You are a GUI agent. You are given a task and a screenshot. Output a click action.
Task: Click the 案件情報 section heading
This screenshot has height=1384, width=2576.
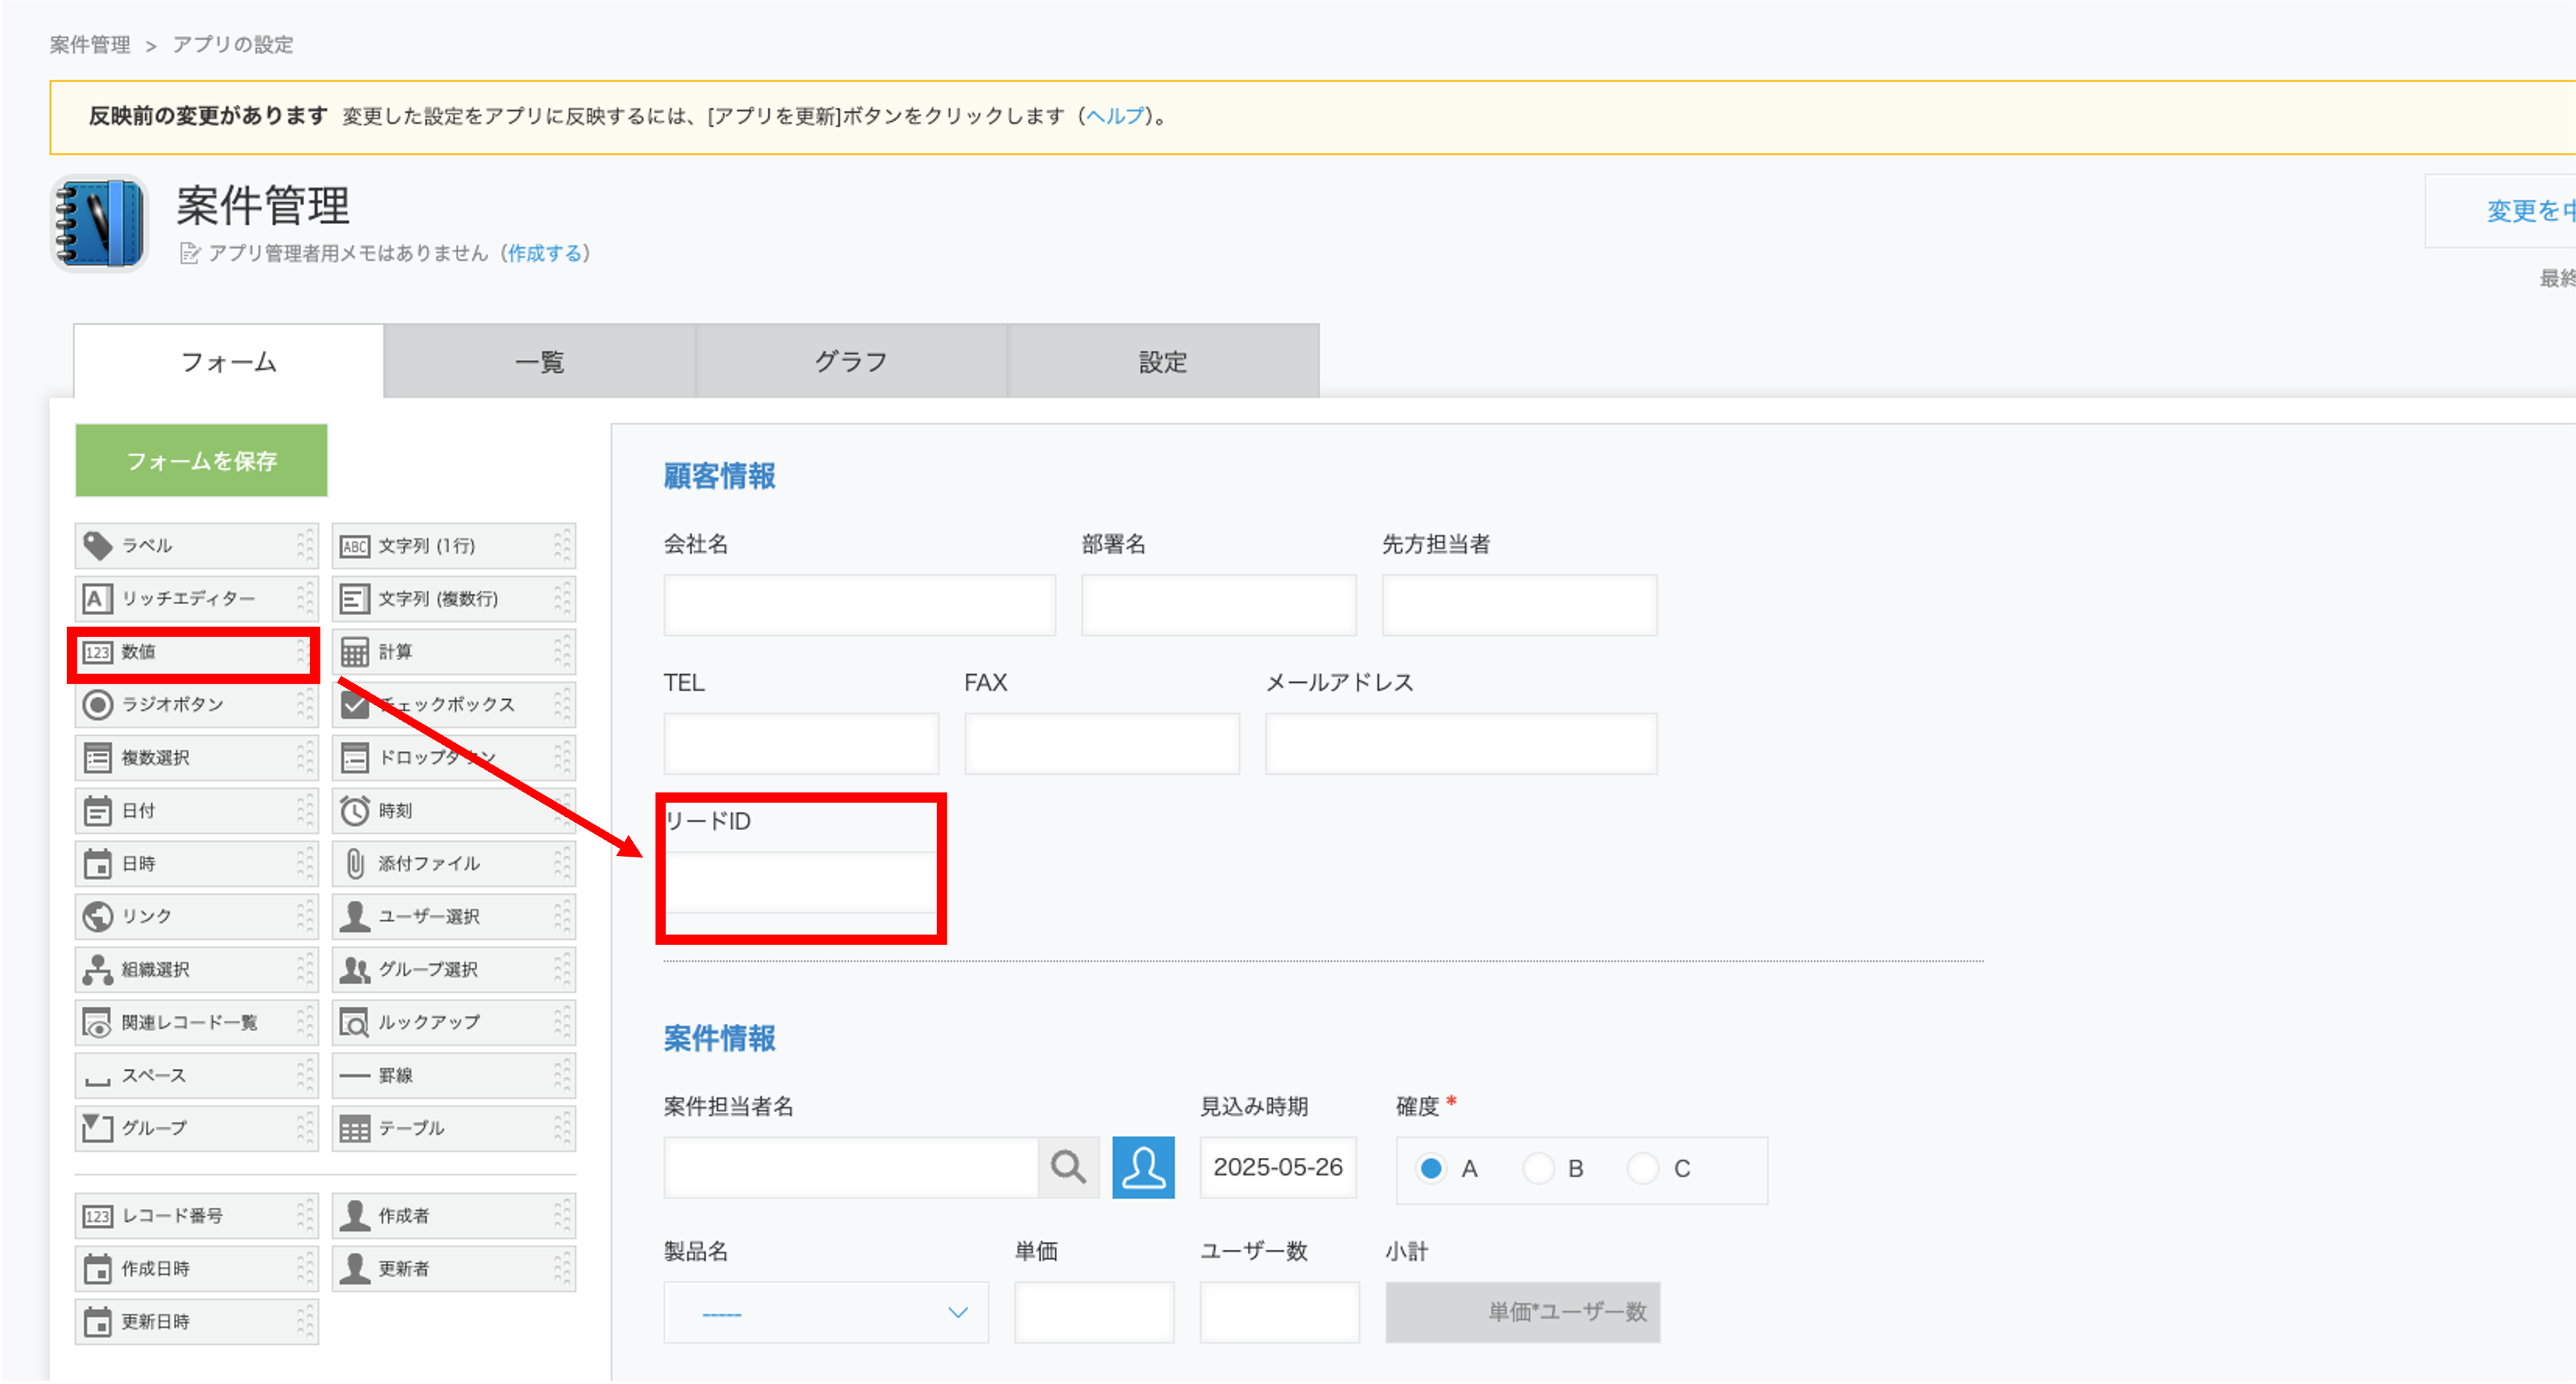tap(720, 1039)
